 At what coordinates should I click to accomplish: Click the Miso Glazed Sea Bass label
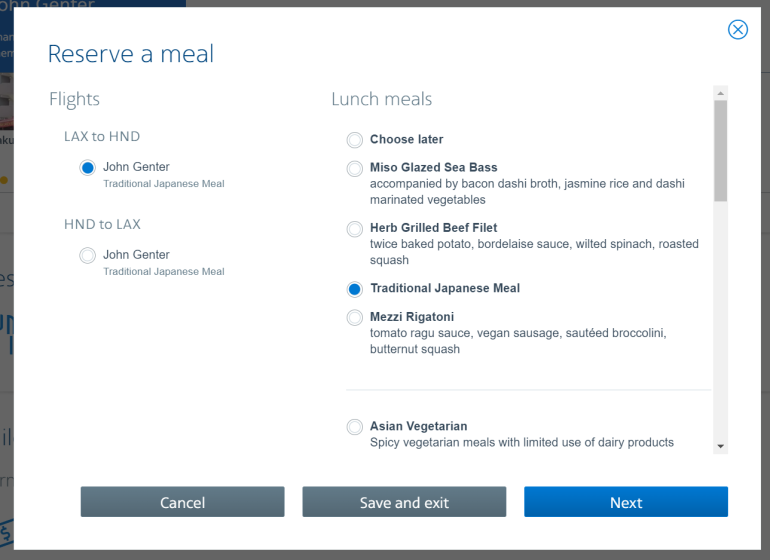pyautogui.click(x=433, y=167)
